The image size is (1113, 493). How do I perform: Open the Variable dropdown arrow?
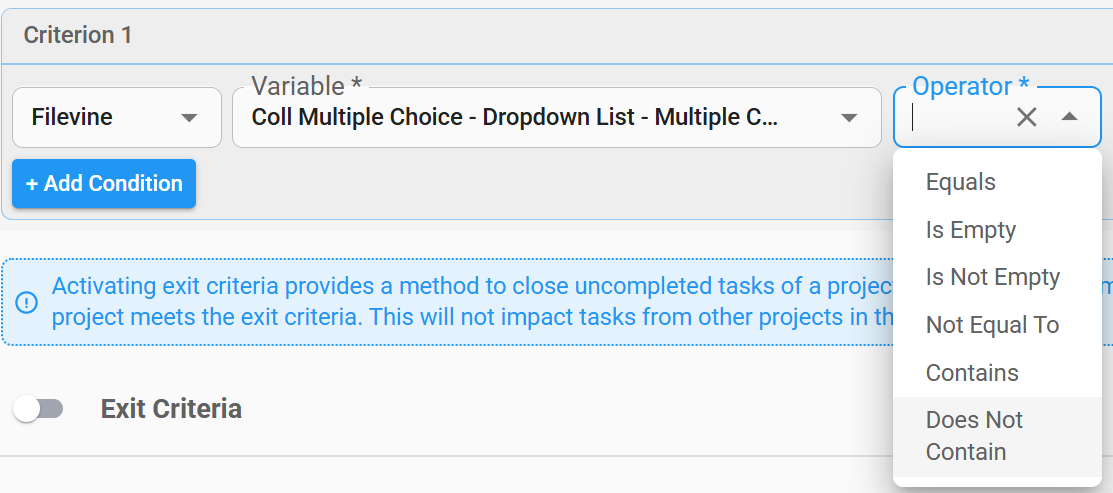[x=849, y=118]
